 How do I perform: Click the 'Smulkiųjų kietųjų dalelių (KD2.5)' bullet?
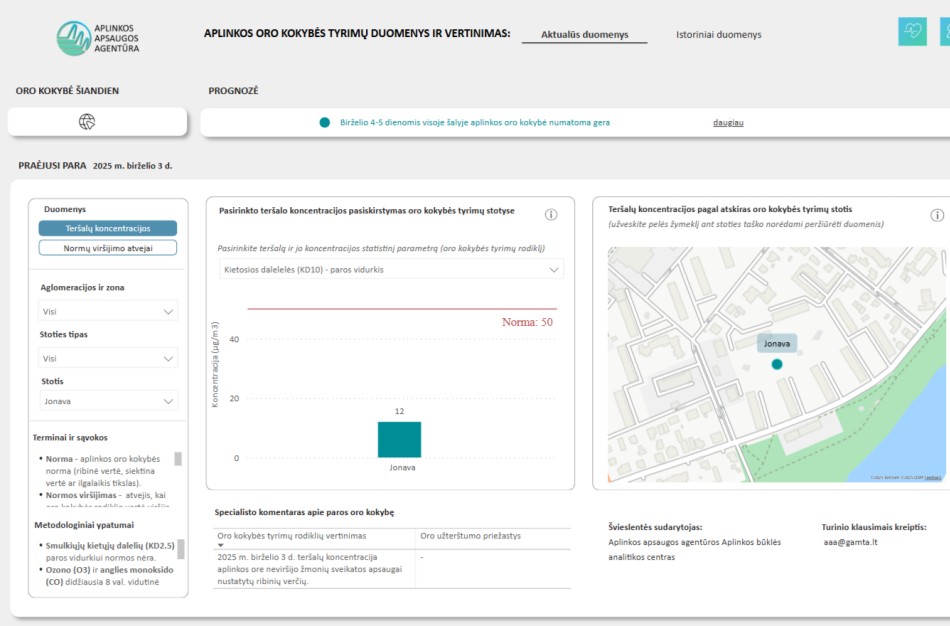[107, 551]
